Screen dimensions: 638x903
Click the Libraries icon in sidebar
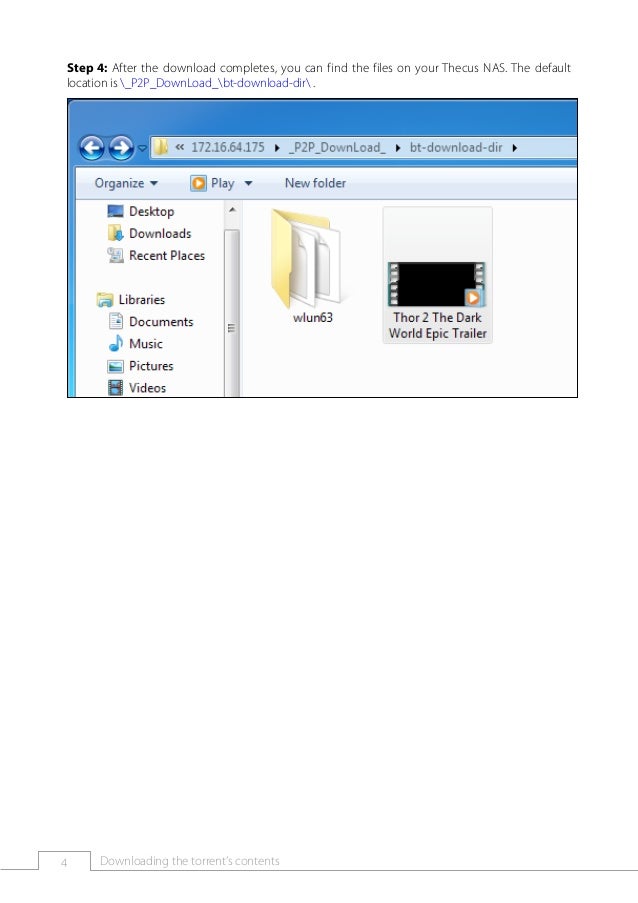click(x=105, y=299)
